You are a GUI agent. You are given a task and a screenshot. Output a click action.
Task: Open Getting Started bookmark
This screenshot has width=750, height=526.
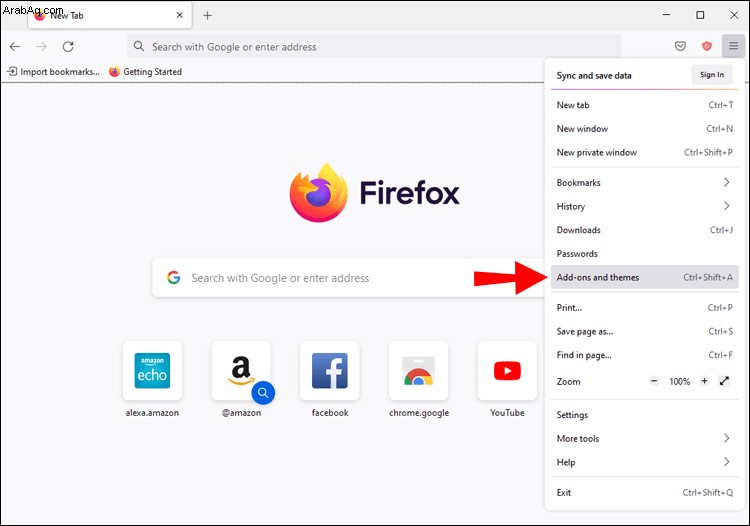145,72
